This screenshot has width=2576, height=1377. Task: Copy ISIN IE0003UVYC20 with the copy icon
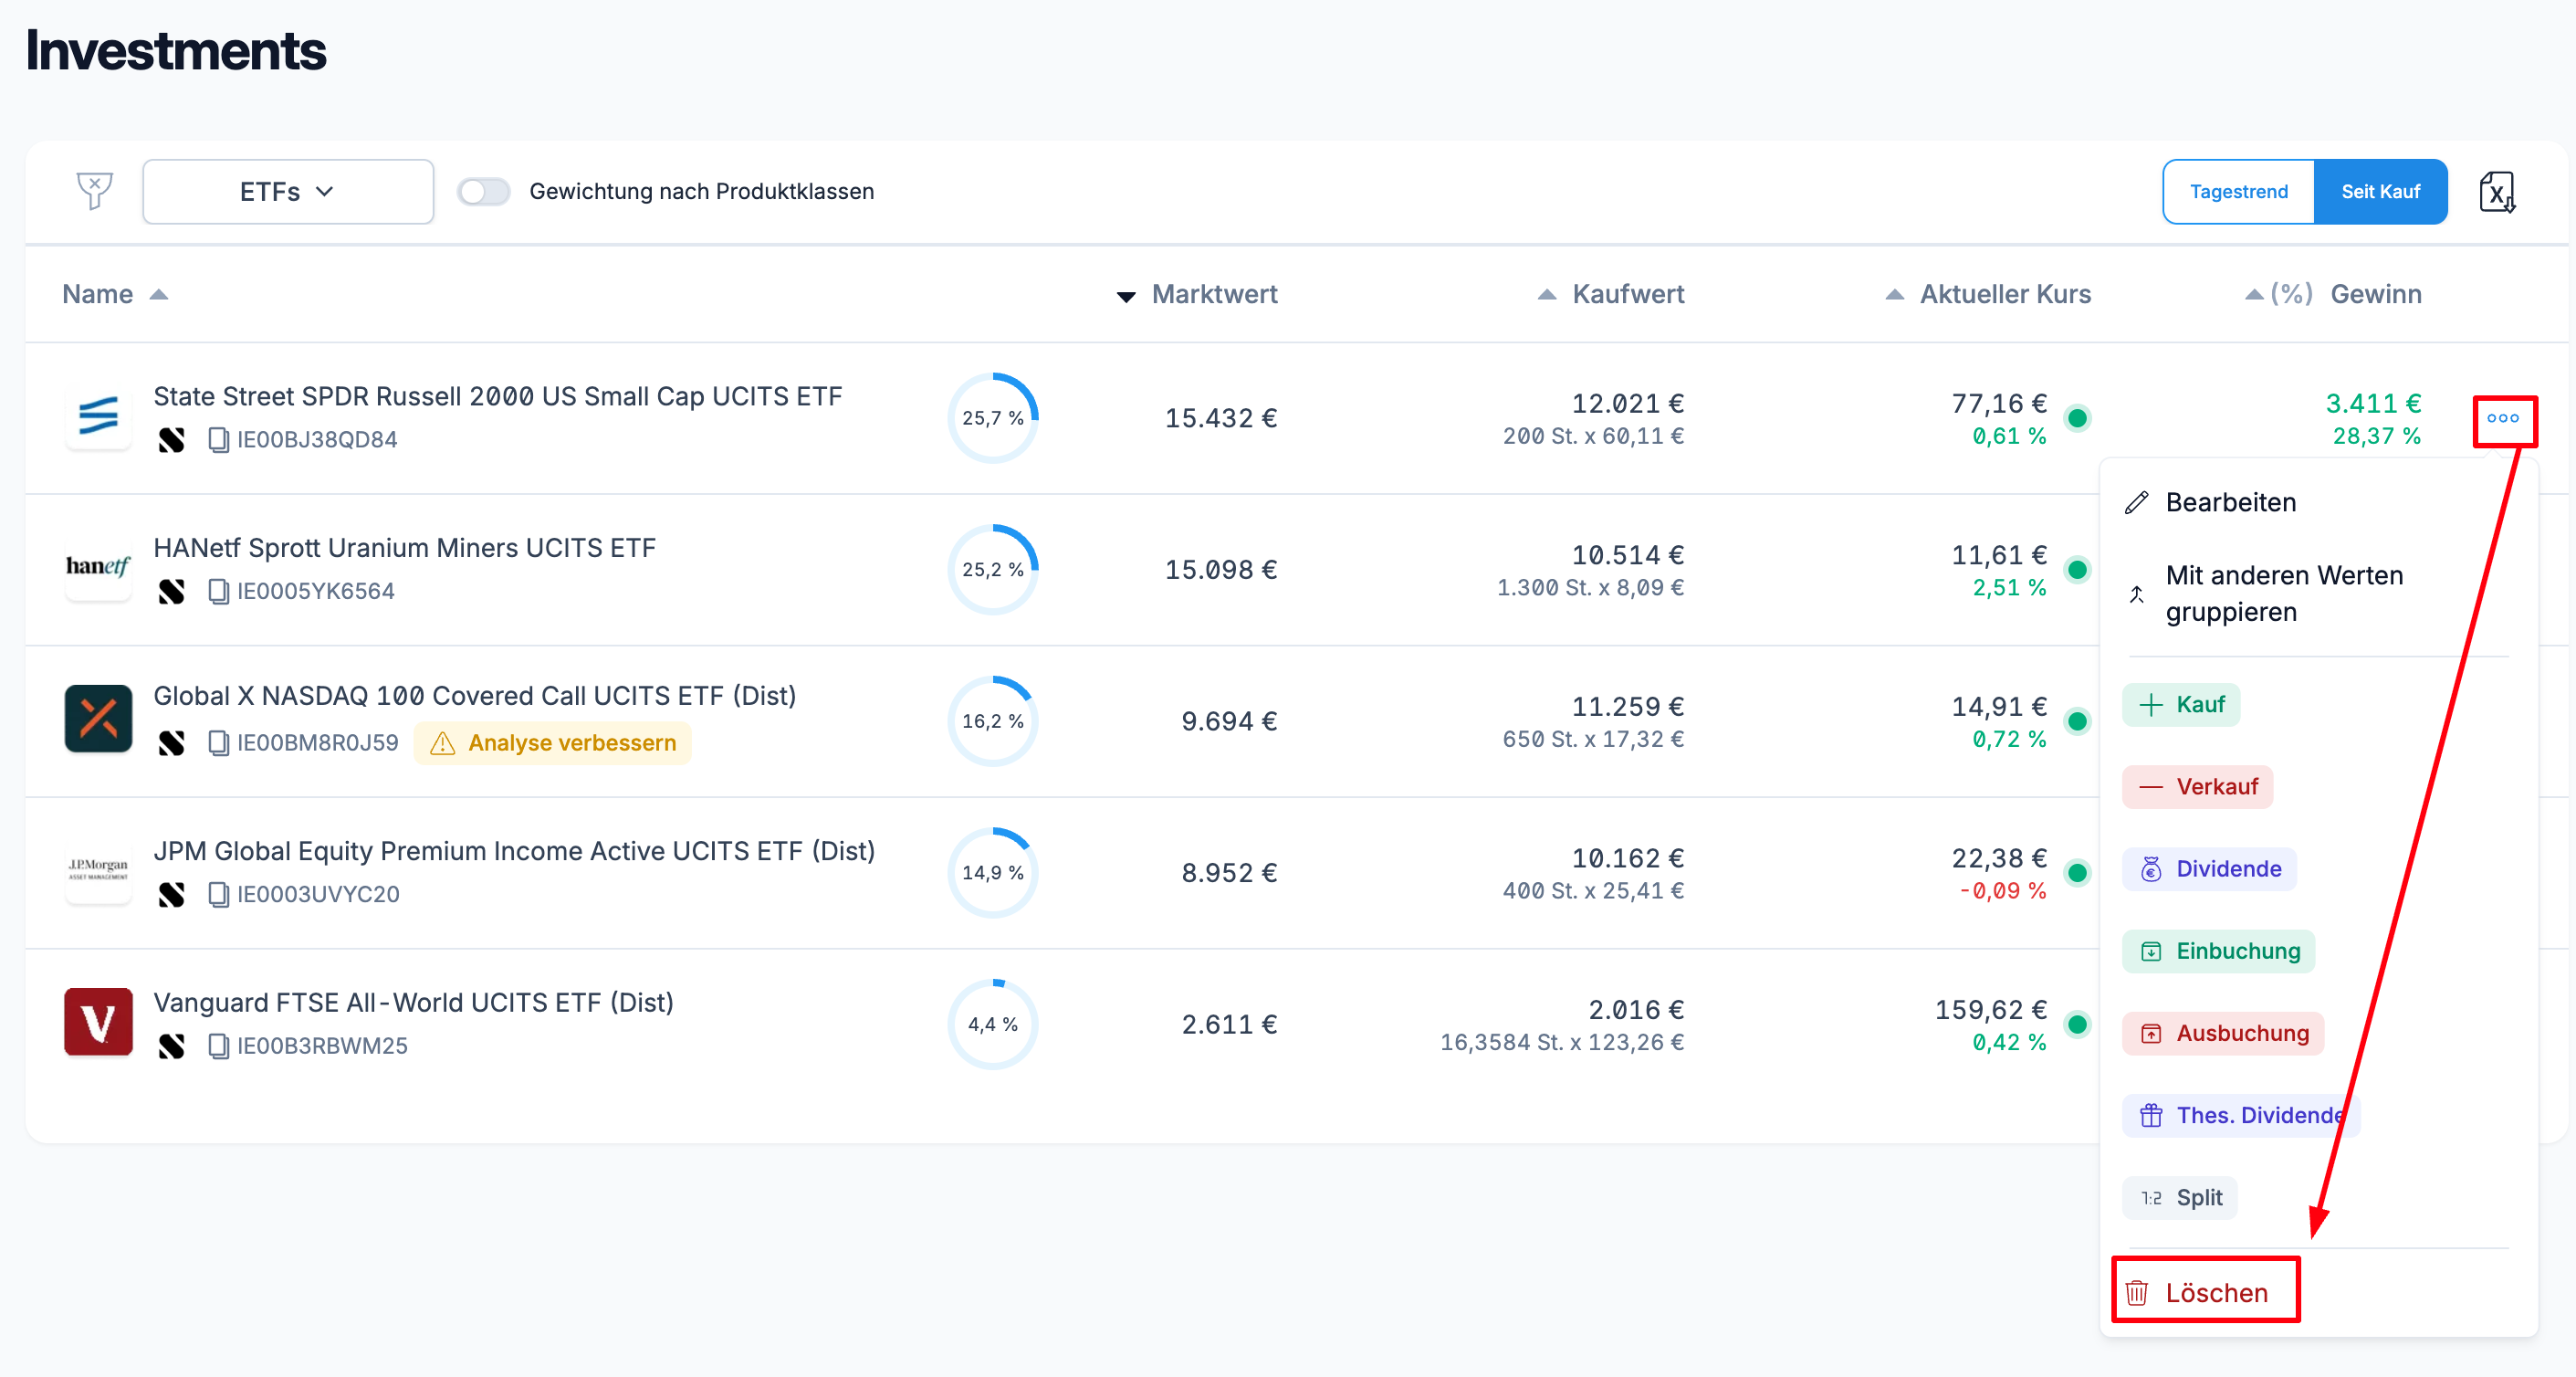pos(218,895)
